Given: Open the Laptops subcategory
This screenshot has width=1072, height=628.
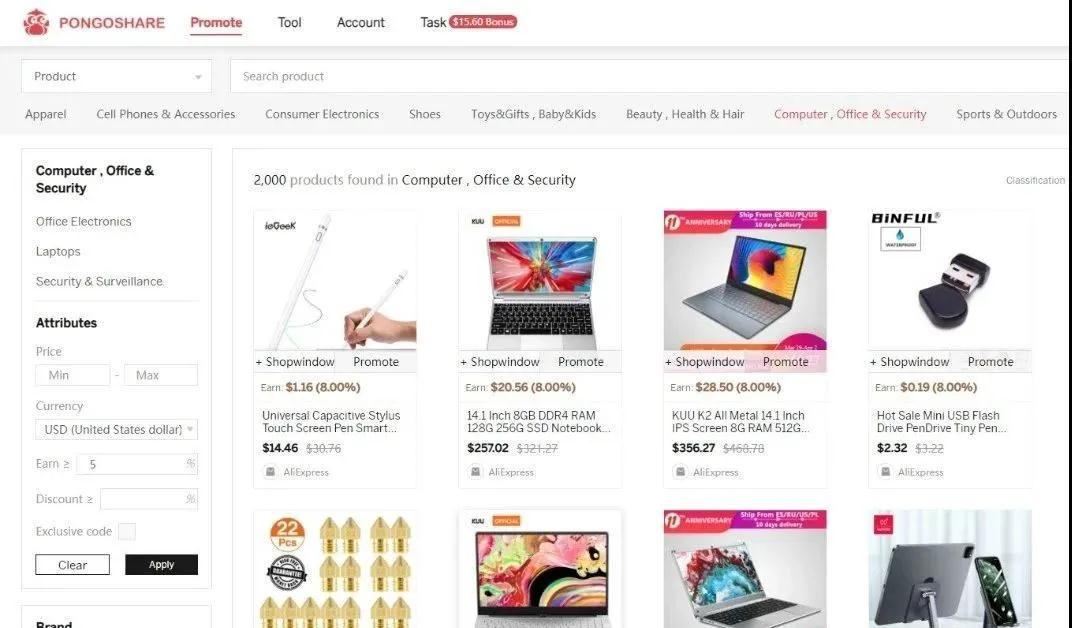Looking at the screenshot, I should coord(58,251).
